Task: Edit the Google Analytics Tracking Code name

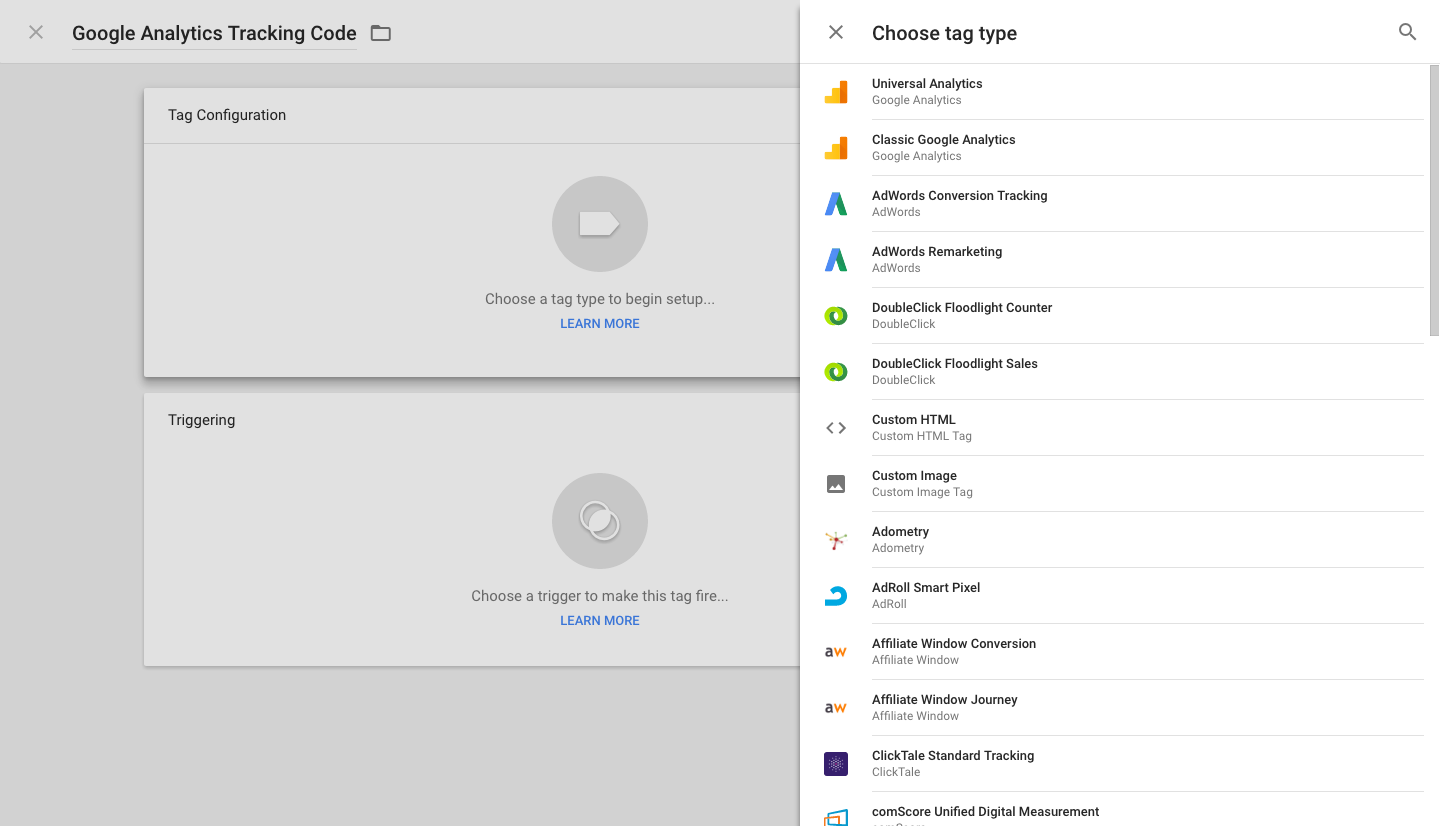Action: click(214, 33)
